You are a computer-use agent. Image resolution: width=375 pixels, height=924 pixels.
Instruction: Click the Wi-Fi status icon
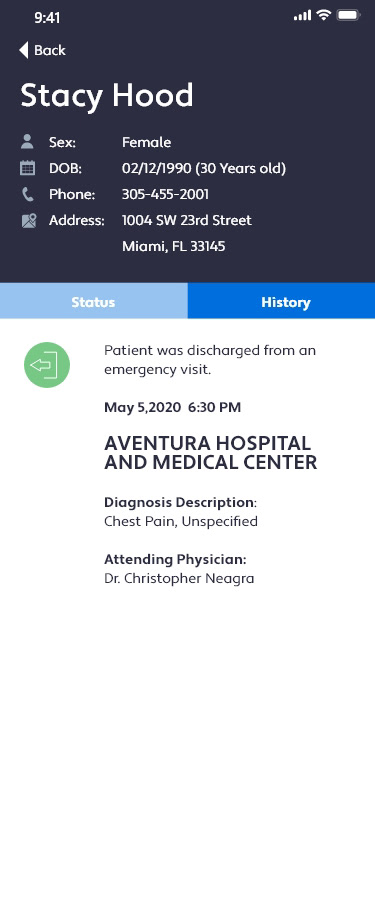pyautogui.click(x=324, y=16)
